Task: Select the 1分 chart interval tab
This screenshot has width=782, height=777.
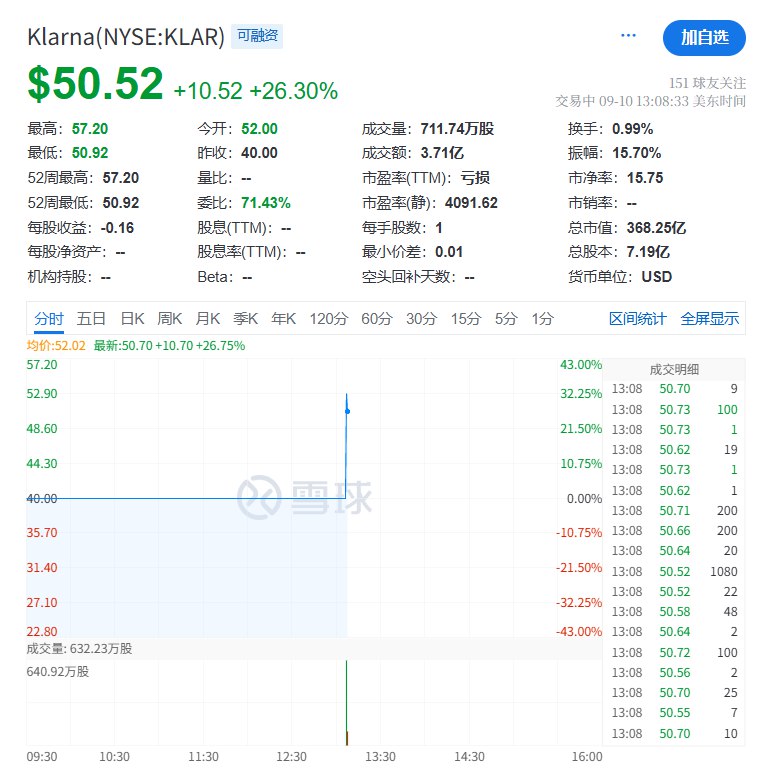Action: (x=543, y=318)
